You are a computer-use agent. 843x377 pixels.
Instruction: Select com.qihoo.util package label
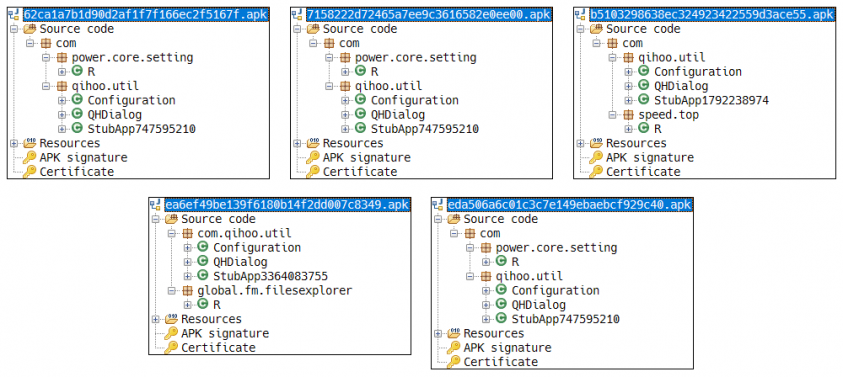[244, 233]
